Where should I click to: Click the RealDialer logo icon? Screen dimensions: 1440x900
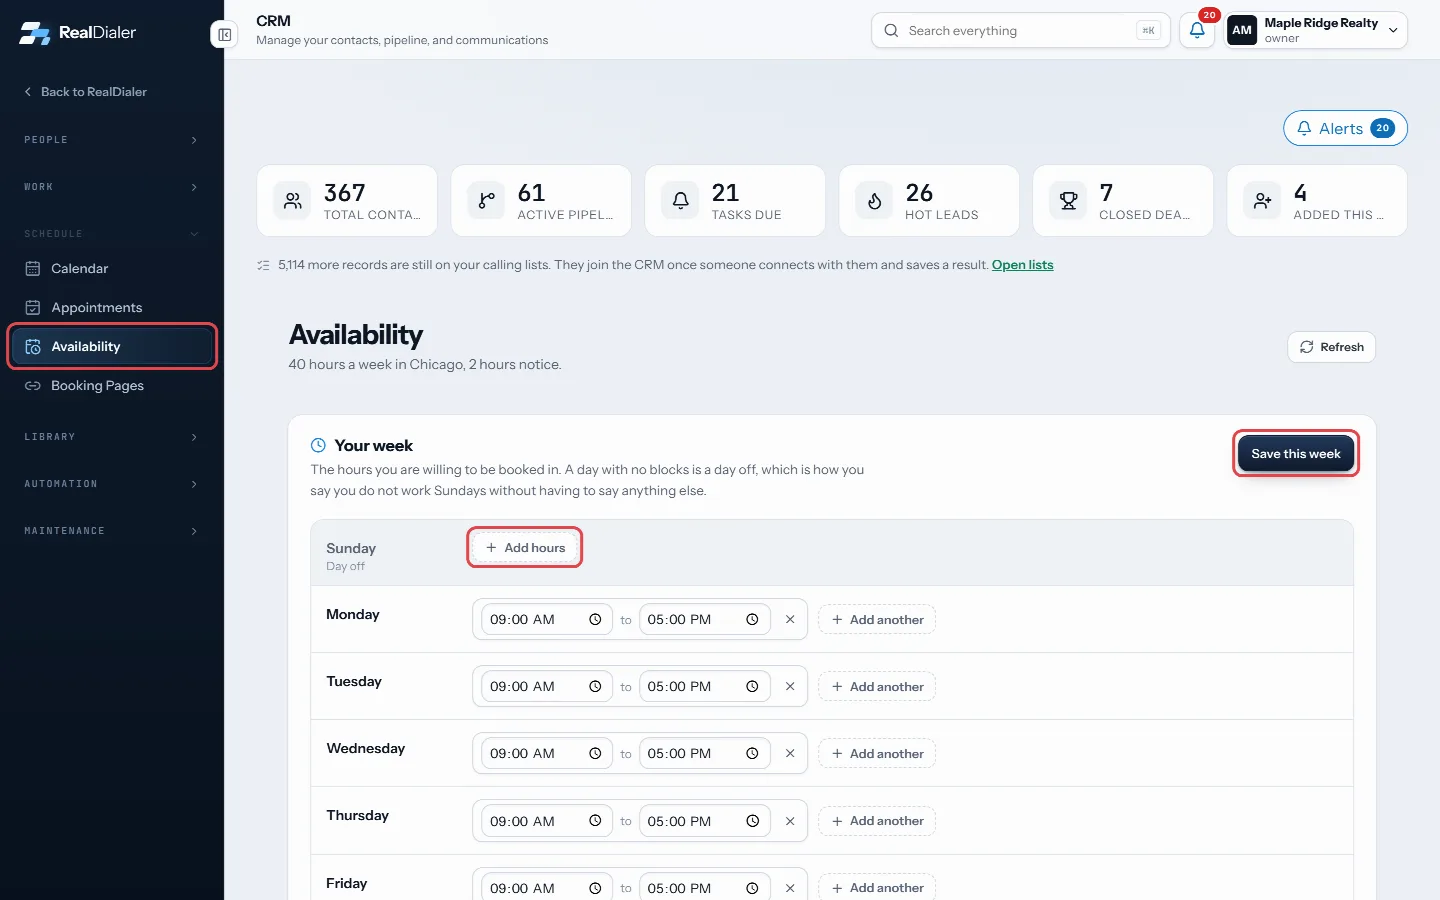pyautogui.click(x=35, y=33)
